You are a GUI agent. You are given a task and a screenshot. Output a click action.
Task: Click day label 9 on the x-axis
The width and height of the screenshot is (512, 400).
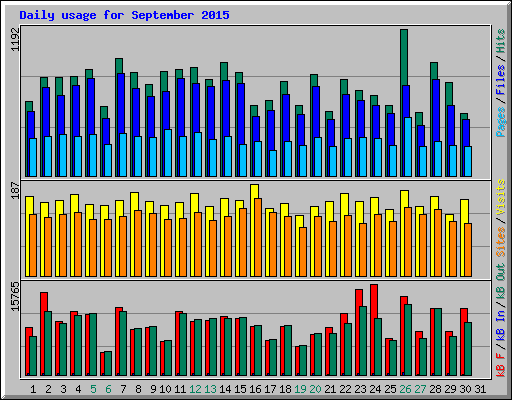(153, 389)
